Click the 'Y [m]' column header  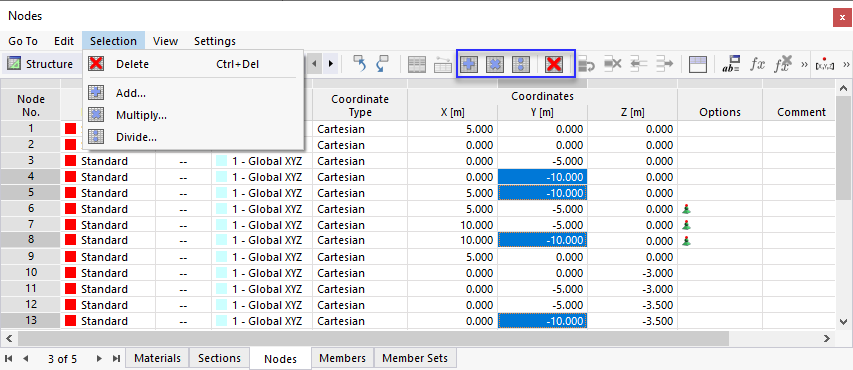click(x=542, y=113)
